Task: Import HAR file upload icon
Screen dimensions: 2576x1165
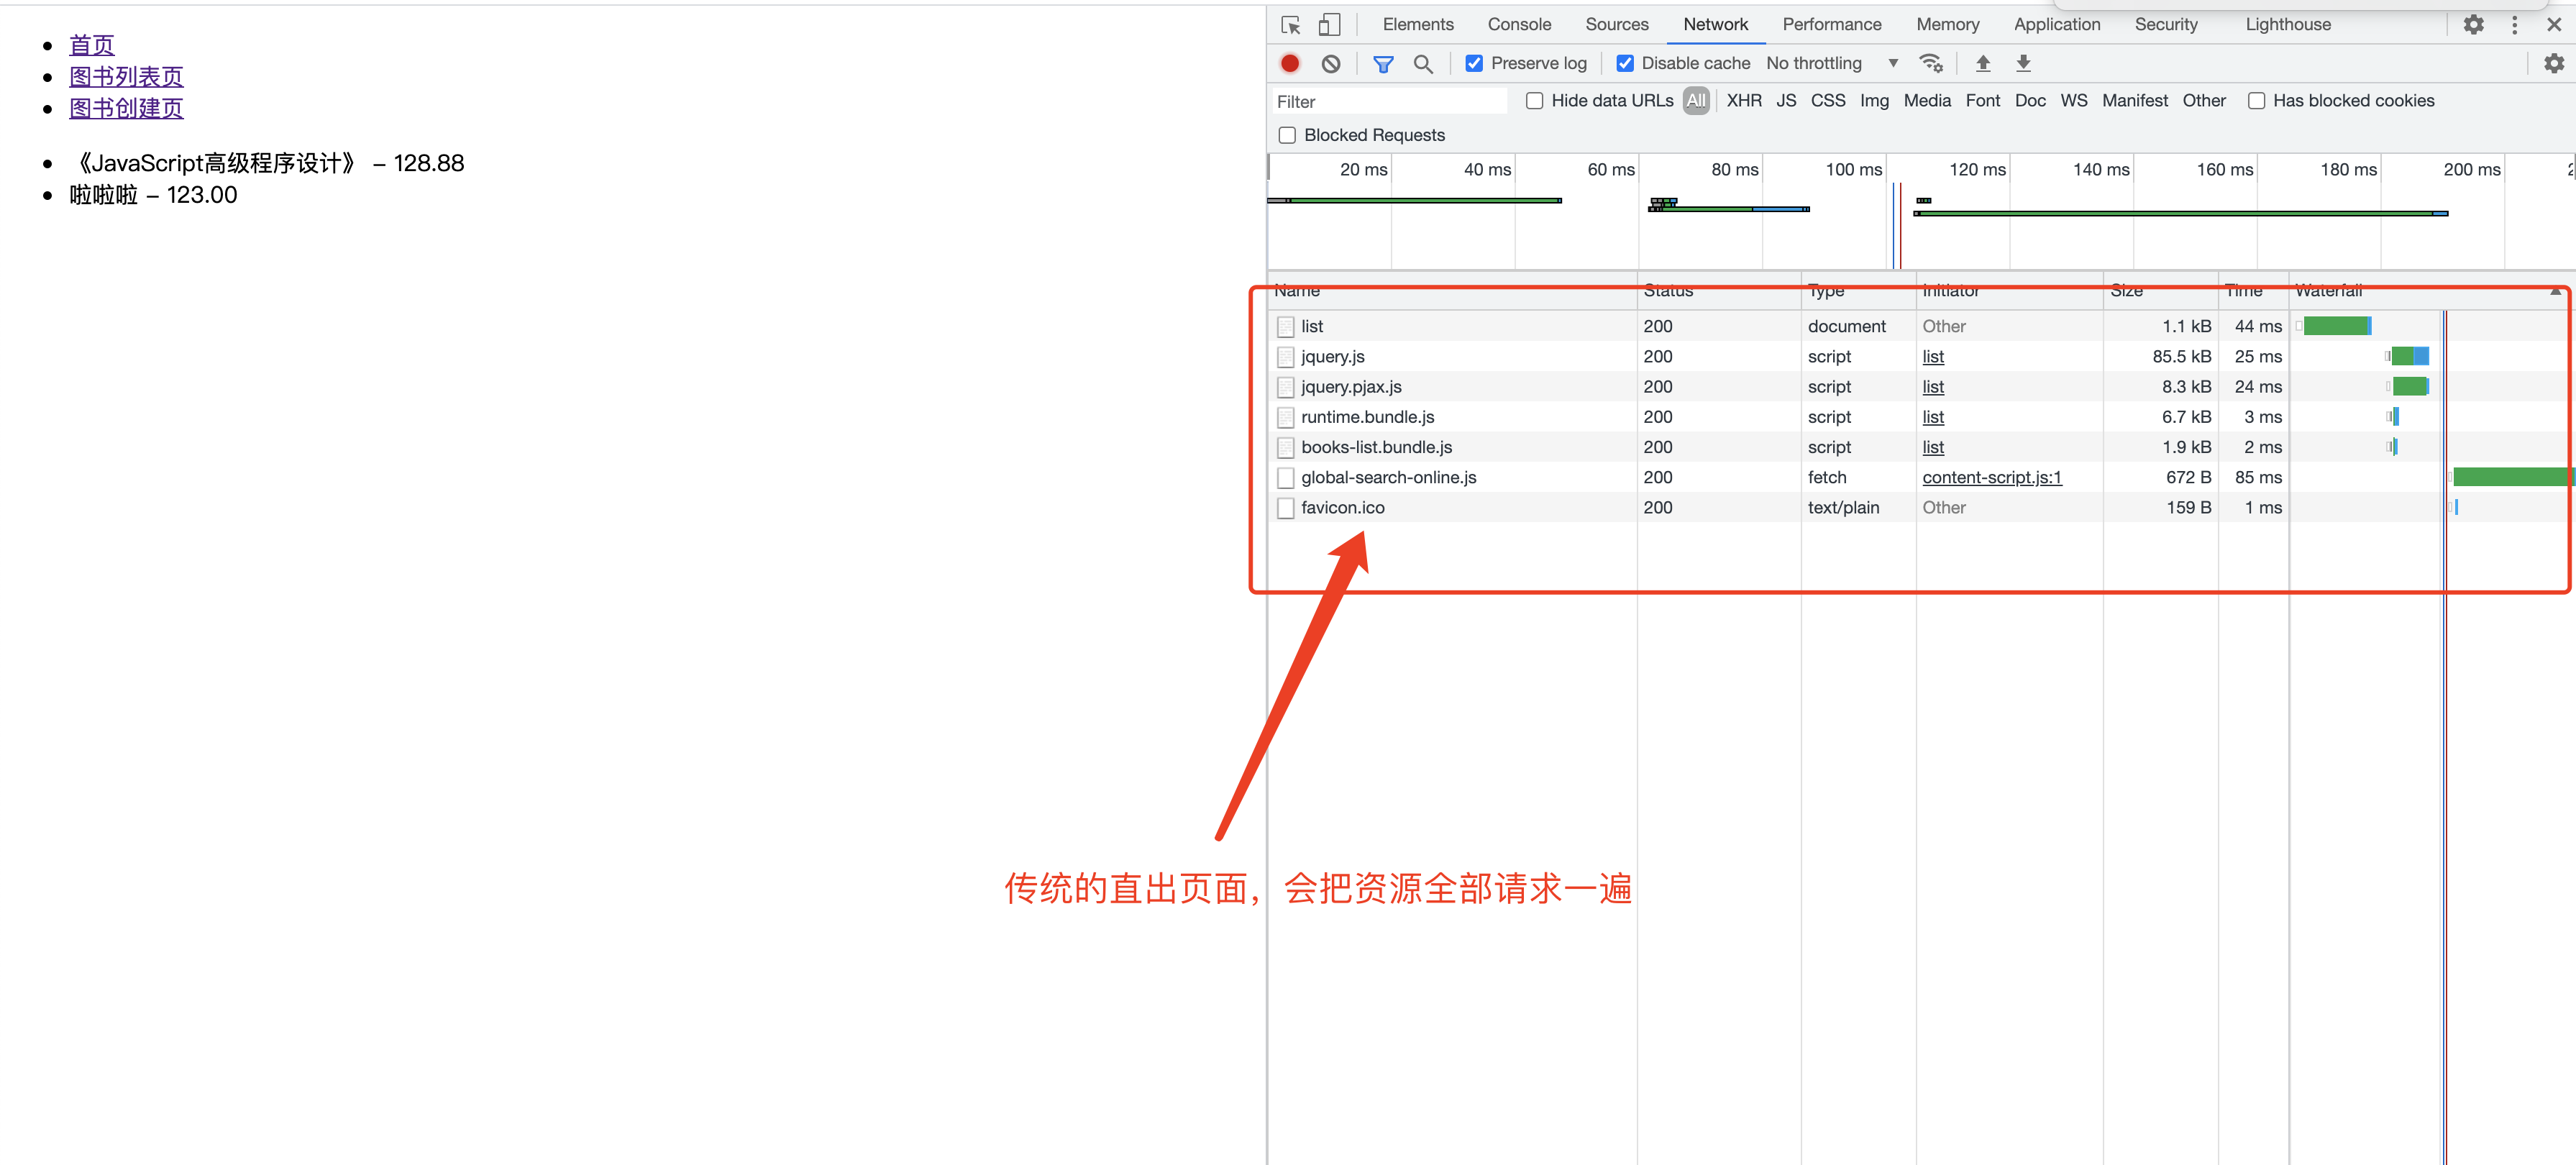Action: click(x=1983, y=63)
